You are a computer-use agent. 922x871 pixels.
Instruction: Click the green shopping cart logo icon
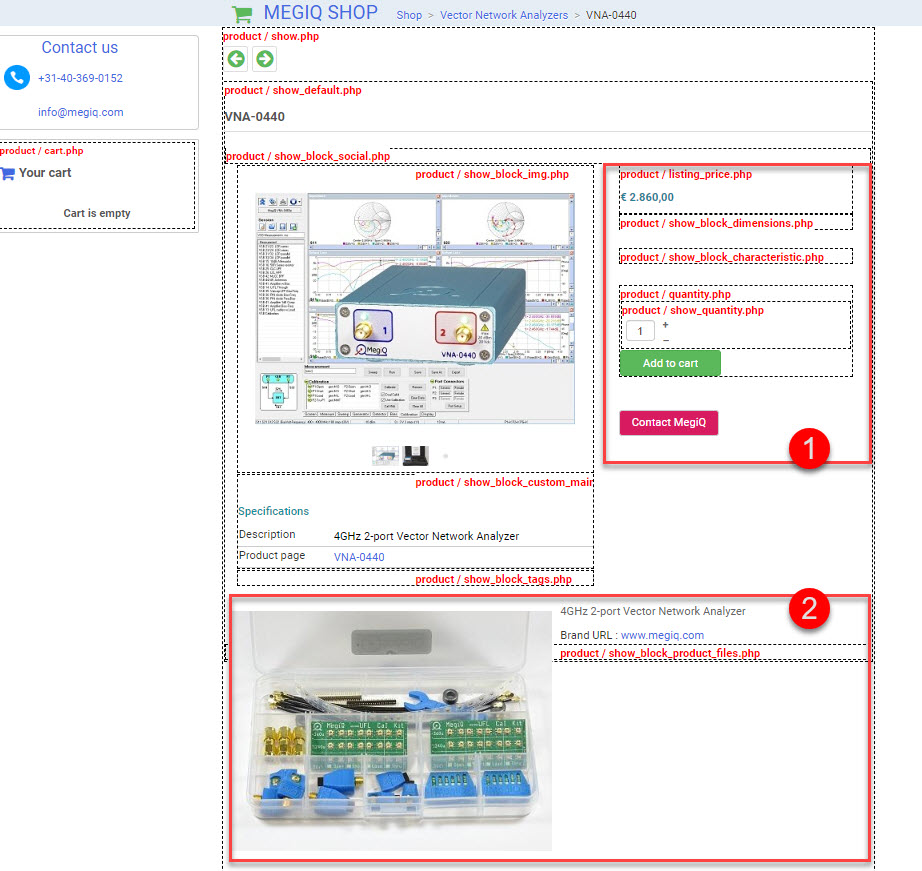(242, 14)
